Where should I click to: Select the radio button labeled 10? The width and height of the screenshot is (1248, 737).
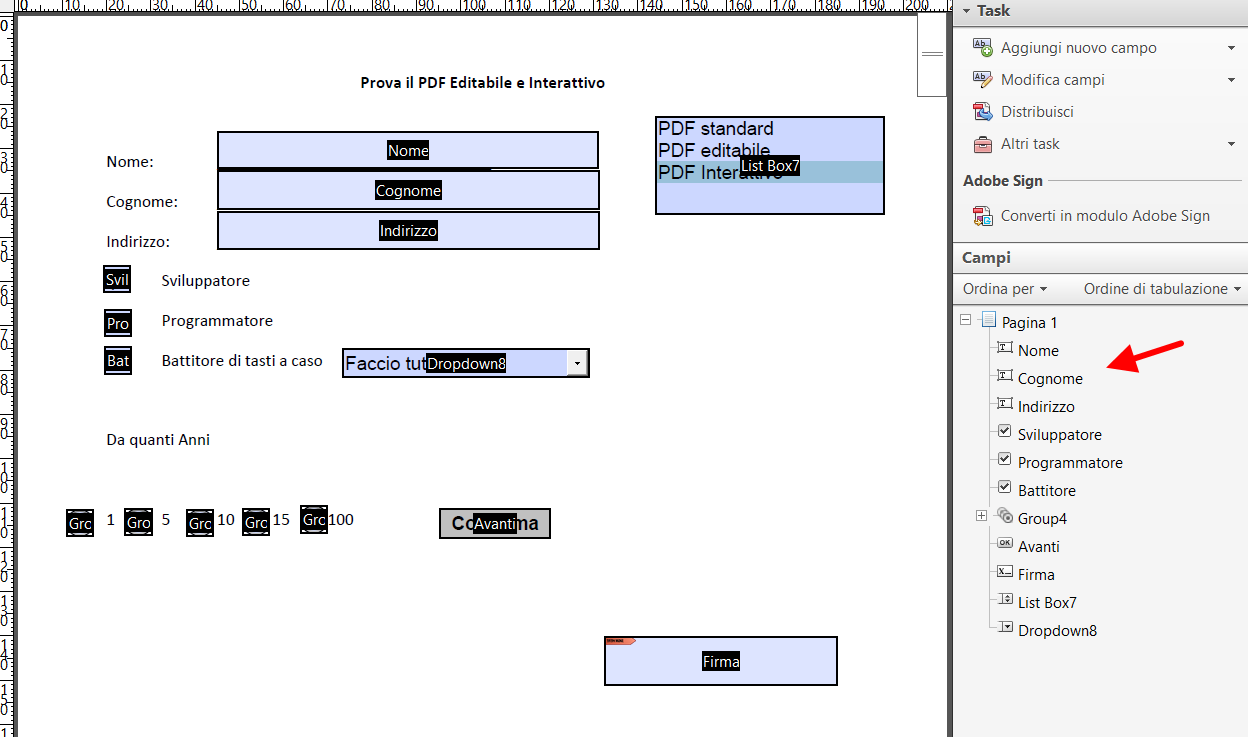coord(200,523)
